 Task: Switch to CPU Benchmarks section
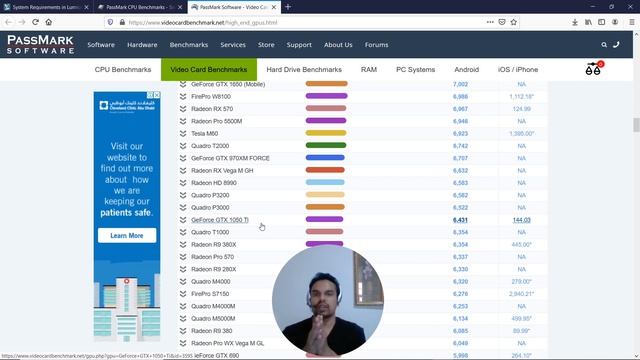coord(123,69)
